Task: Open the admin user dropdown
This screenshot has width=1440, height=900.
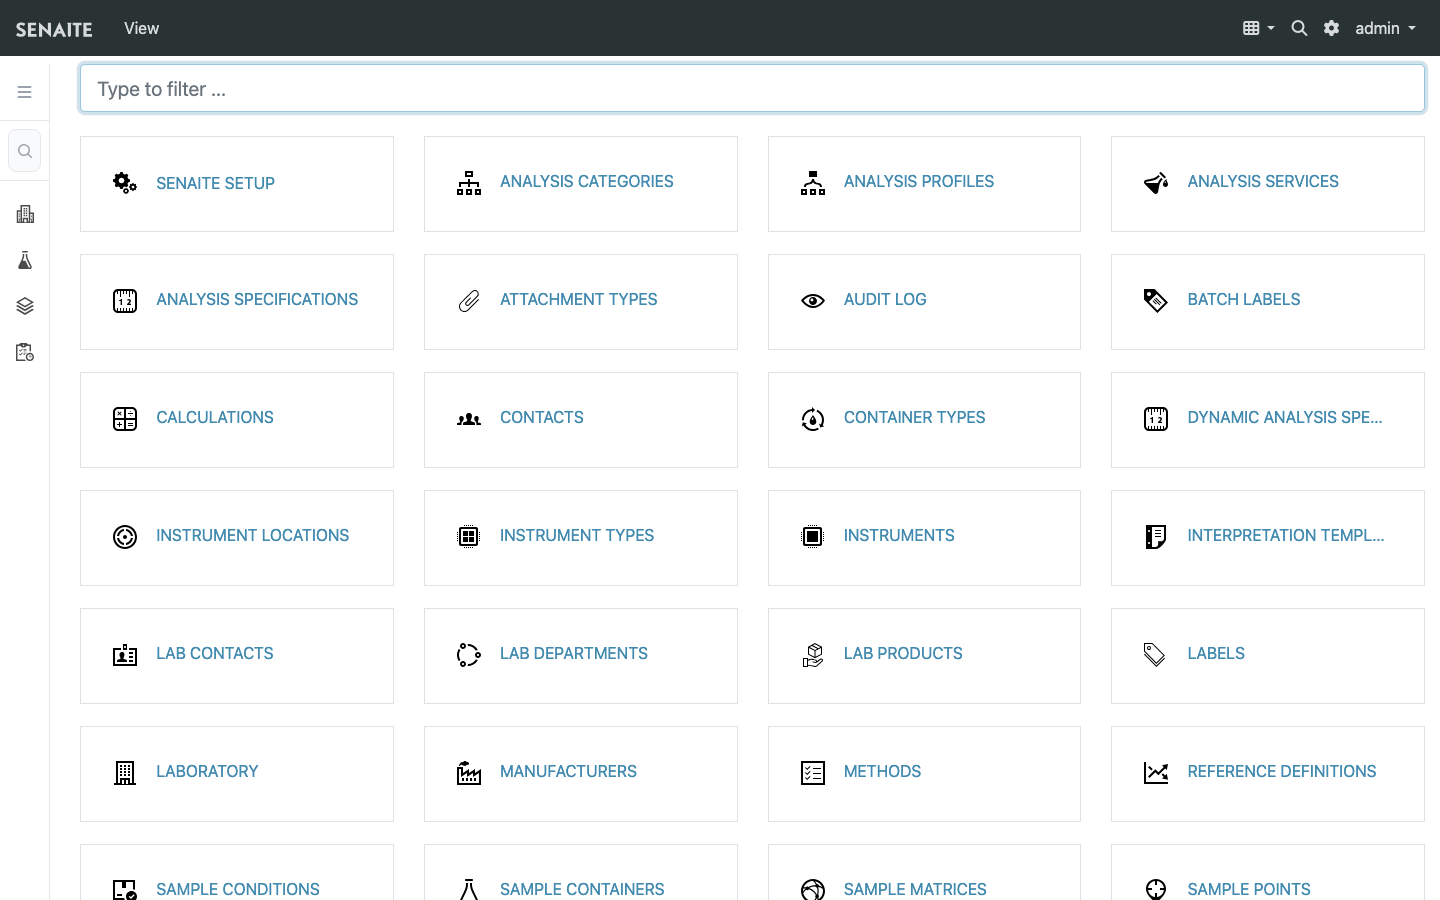Action: tap(1385, 28)
